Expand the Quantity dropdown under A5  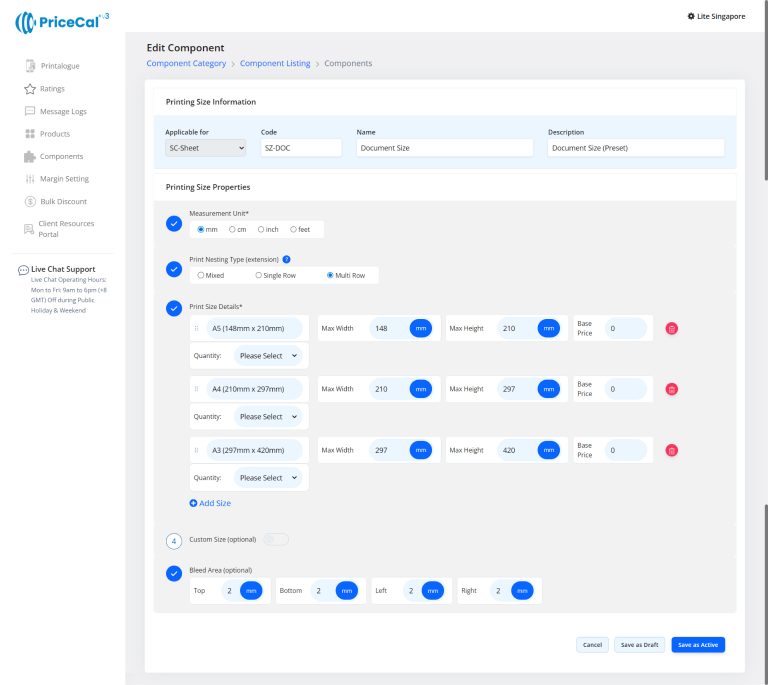(268, 356)
